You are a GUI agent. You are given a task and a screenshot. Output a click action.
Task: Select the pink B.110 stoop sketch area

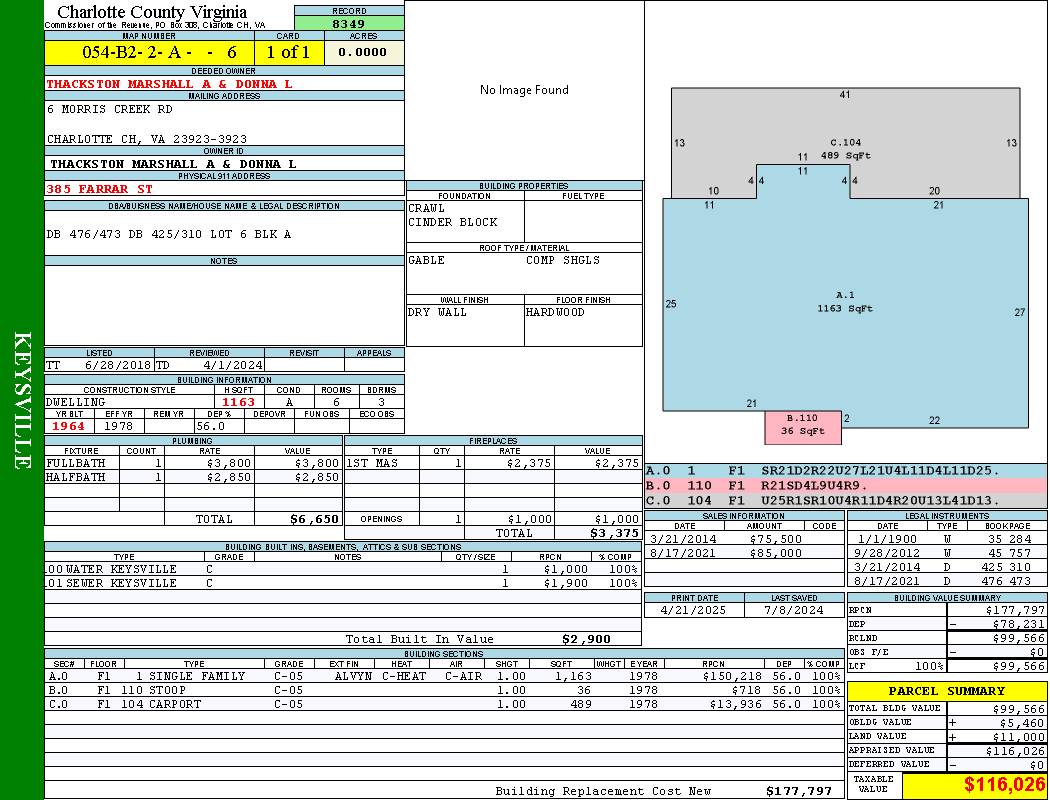[802, 426]
